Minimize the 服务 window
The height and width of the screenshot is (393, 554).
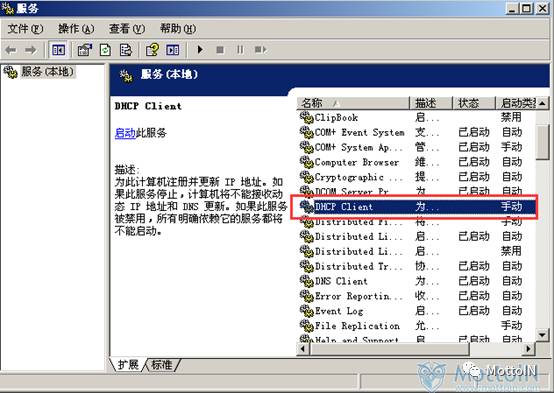(512, 8)
